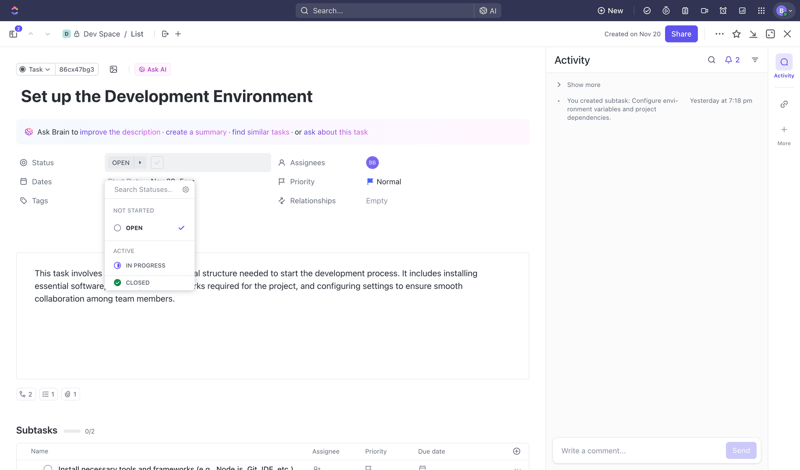Open quick action checkmark icon in top bar
800x470 pixels.
click(x=647, y=11)
